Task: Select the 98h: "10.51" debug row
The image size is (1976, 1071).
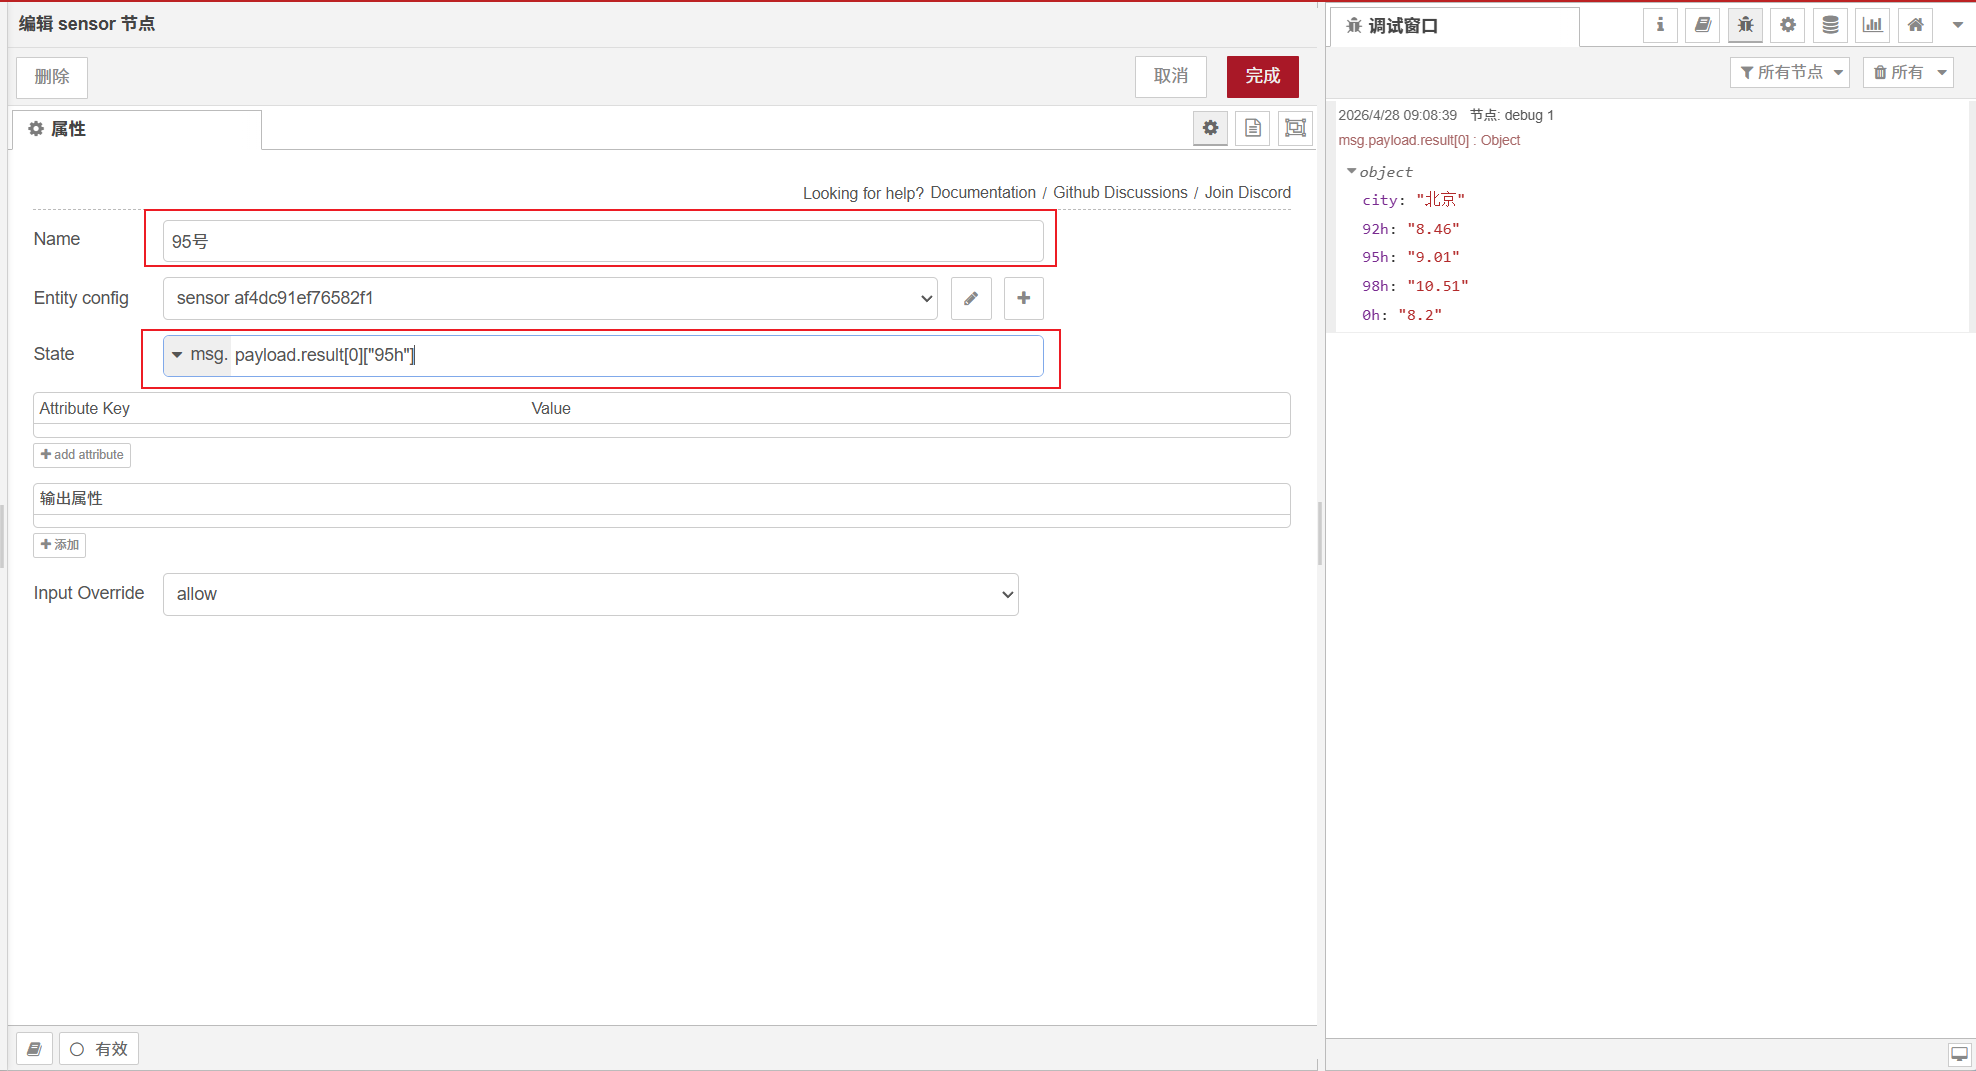Action: [x=1415, y=286]
